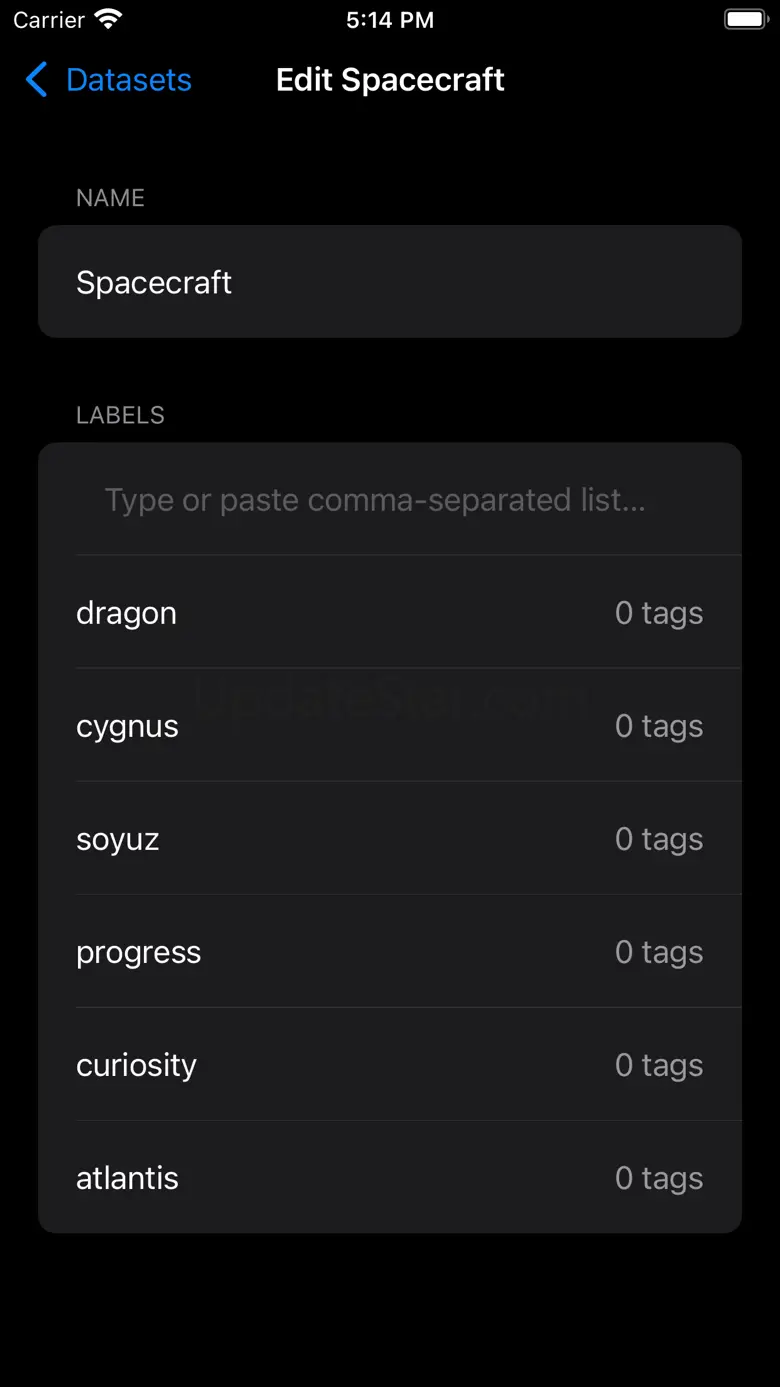Viewport: 780px width, 1387px height.
Task: Pick the atlantis label
Action: click(128, 1178)
